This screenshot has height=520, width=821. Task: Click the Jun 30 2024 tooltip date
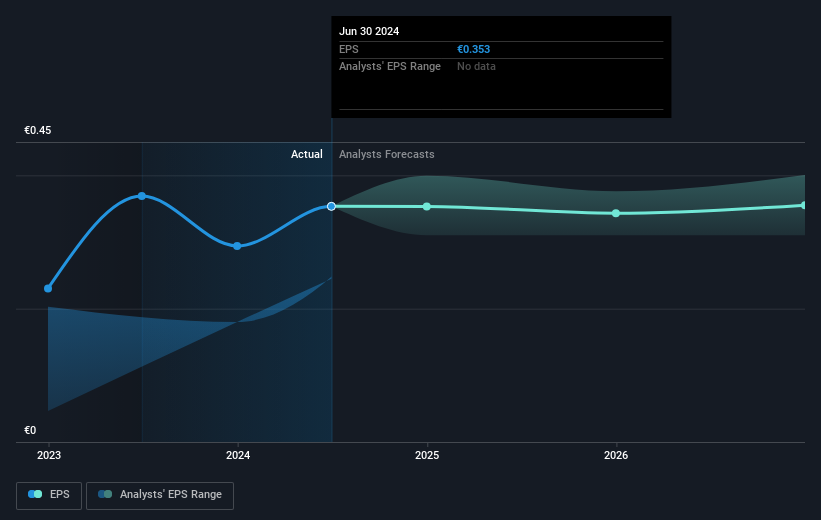[369, 31]
